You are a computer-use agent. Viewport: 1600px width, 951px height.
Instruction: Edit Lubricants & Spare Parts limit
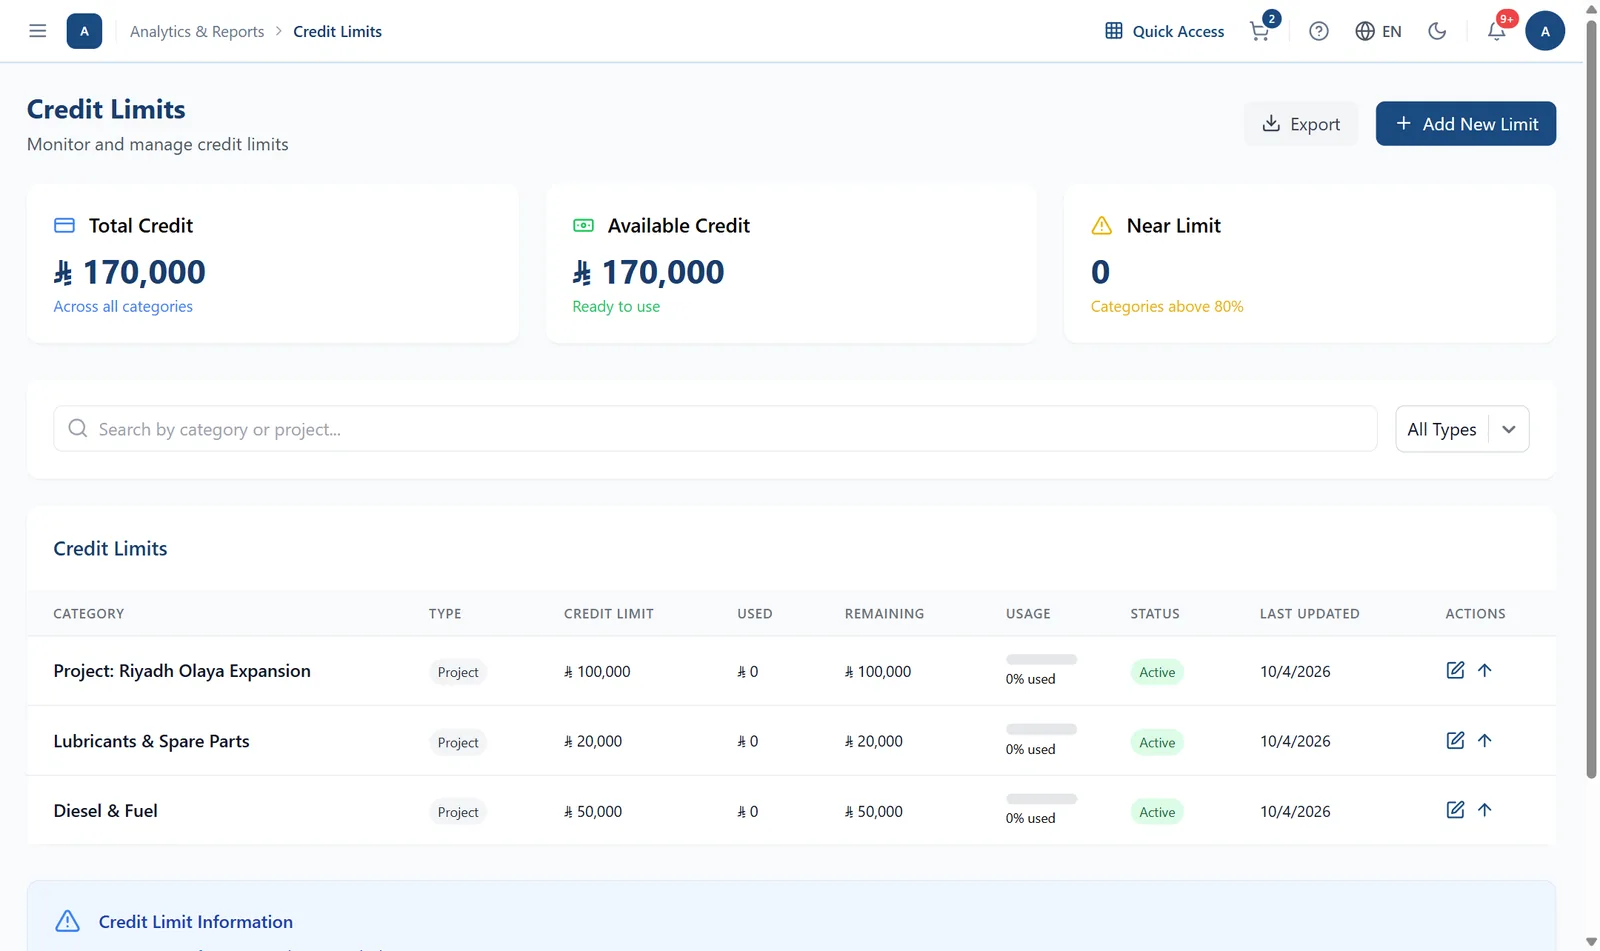point(1455,740)
